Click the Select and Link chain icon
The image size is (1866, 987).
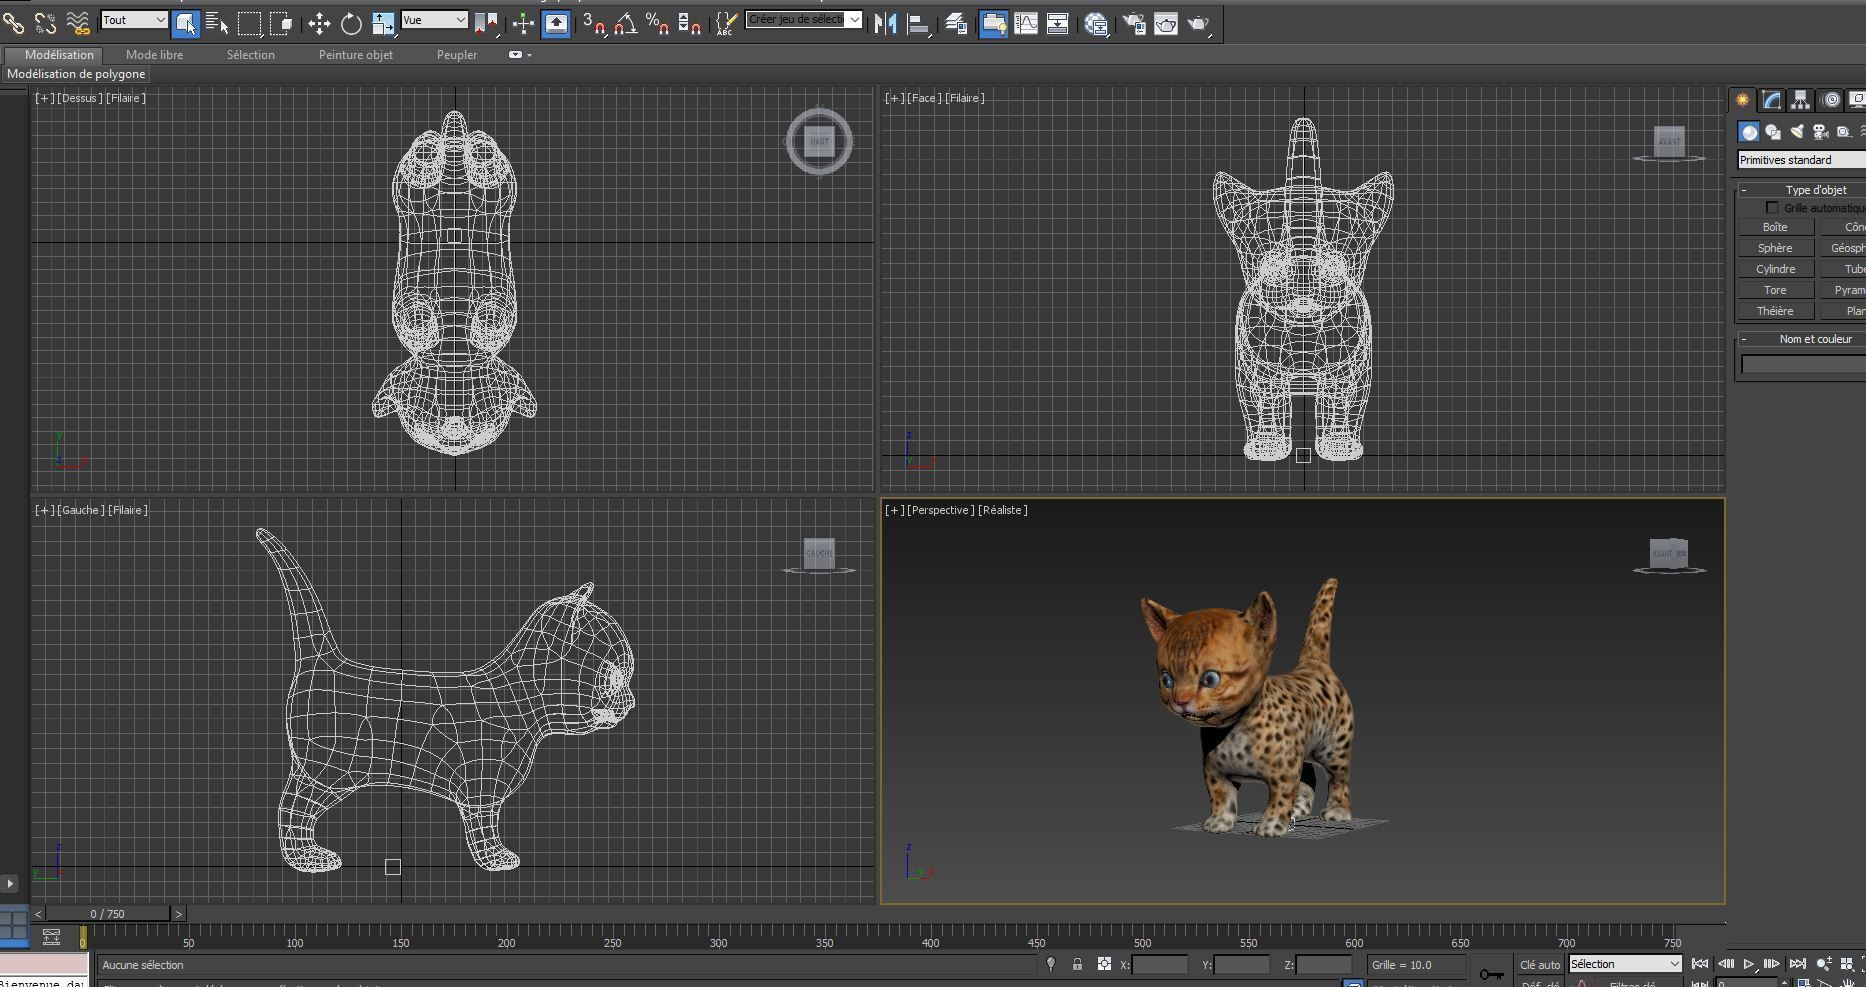tap(13, 22)
